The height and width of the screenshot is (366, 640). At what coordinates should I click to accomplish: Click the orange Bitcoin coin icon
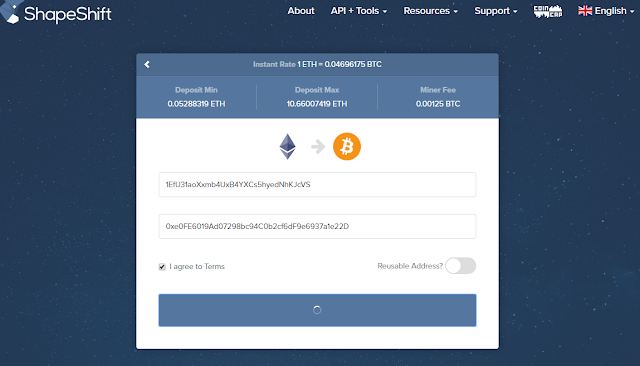click(347, 146)
